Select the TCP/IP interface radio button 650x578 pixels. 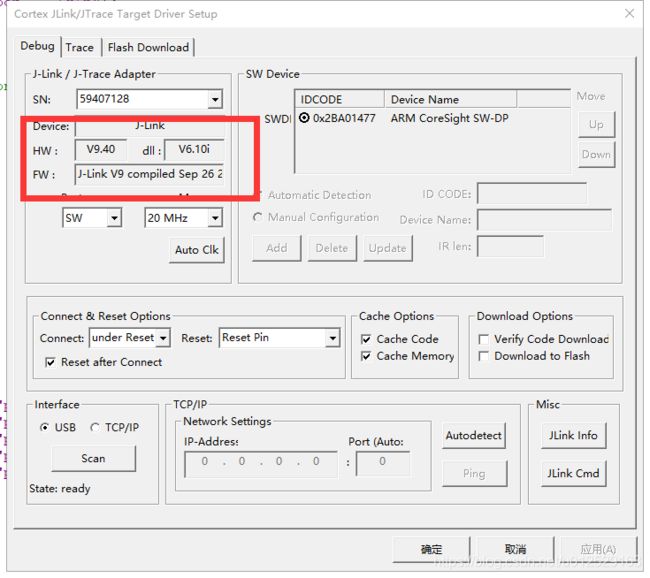click(x=95, y=427)
